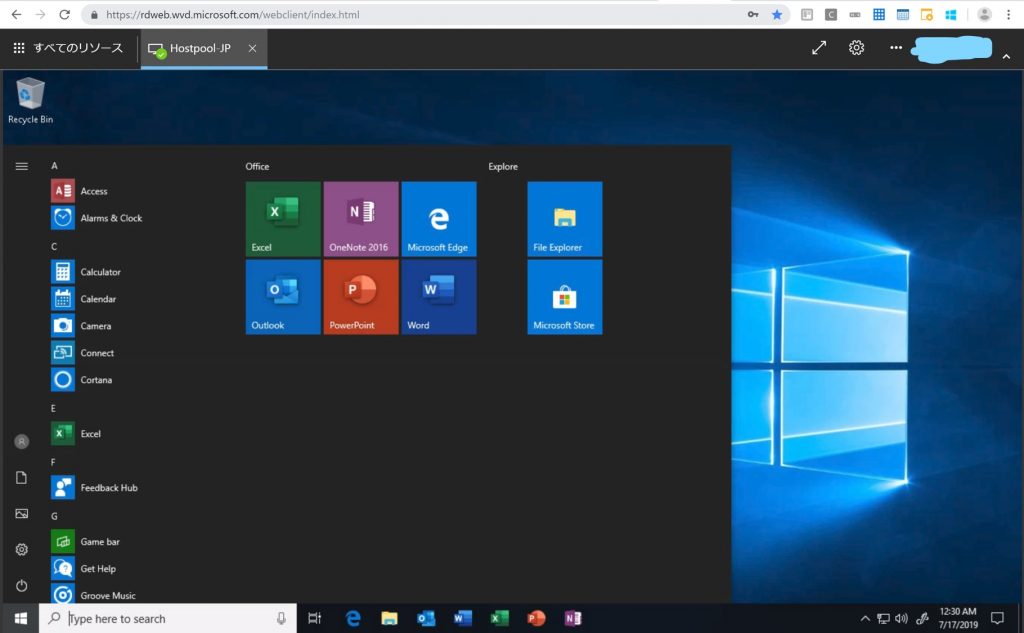1024x633 pixels.
Task: Open Chrome's three-dot menu
Action: coord(1009,14)
